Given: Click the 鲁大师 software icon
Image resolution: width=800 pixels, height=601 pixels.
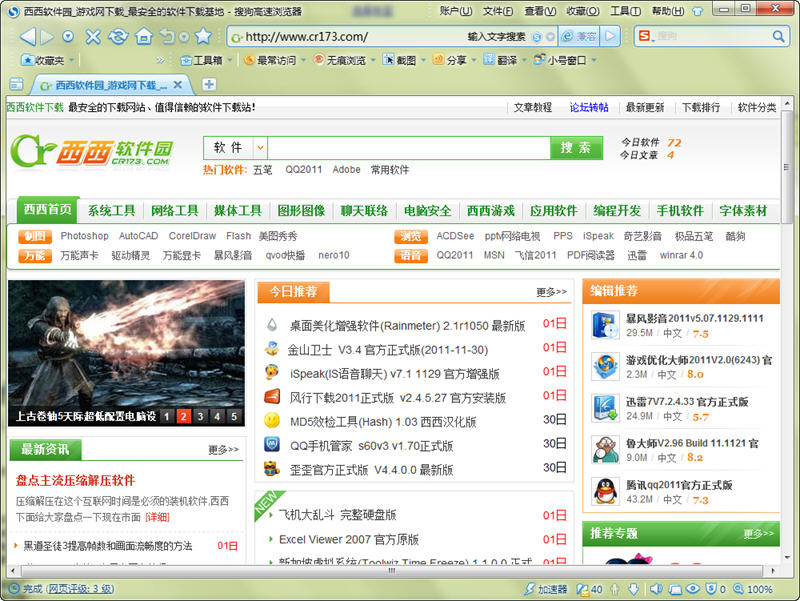Looking at the screenshot, I should (x=606, y=449).
